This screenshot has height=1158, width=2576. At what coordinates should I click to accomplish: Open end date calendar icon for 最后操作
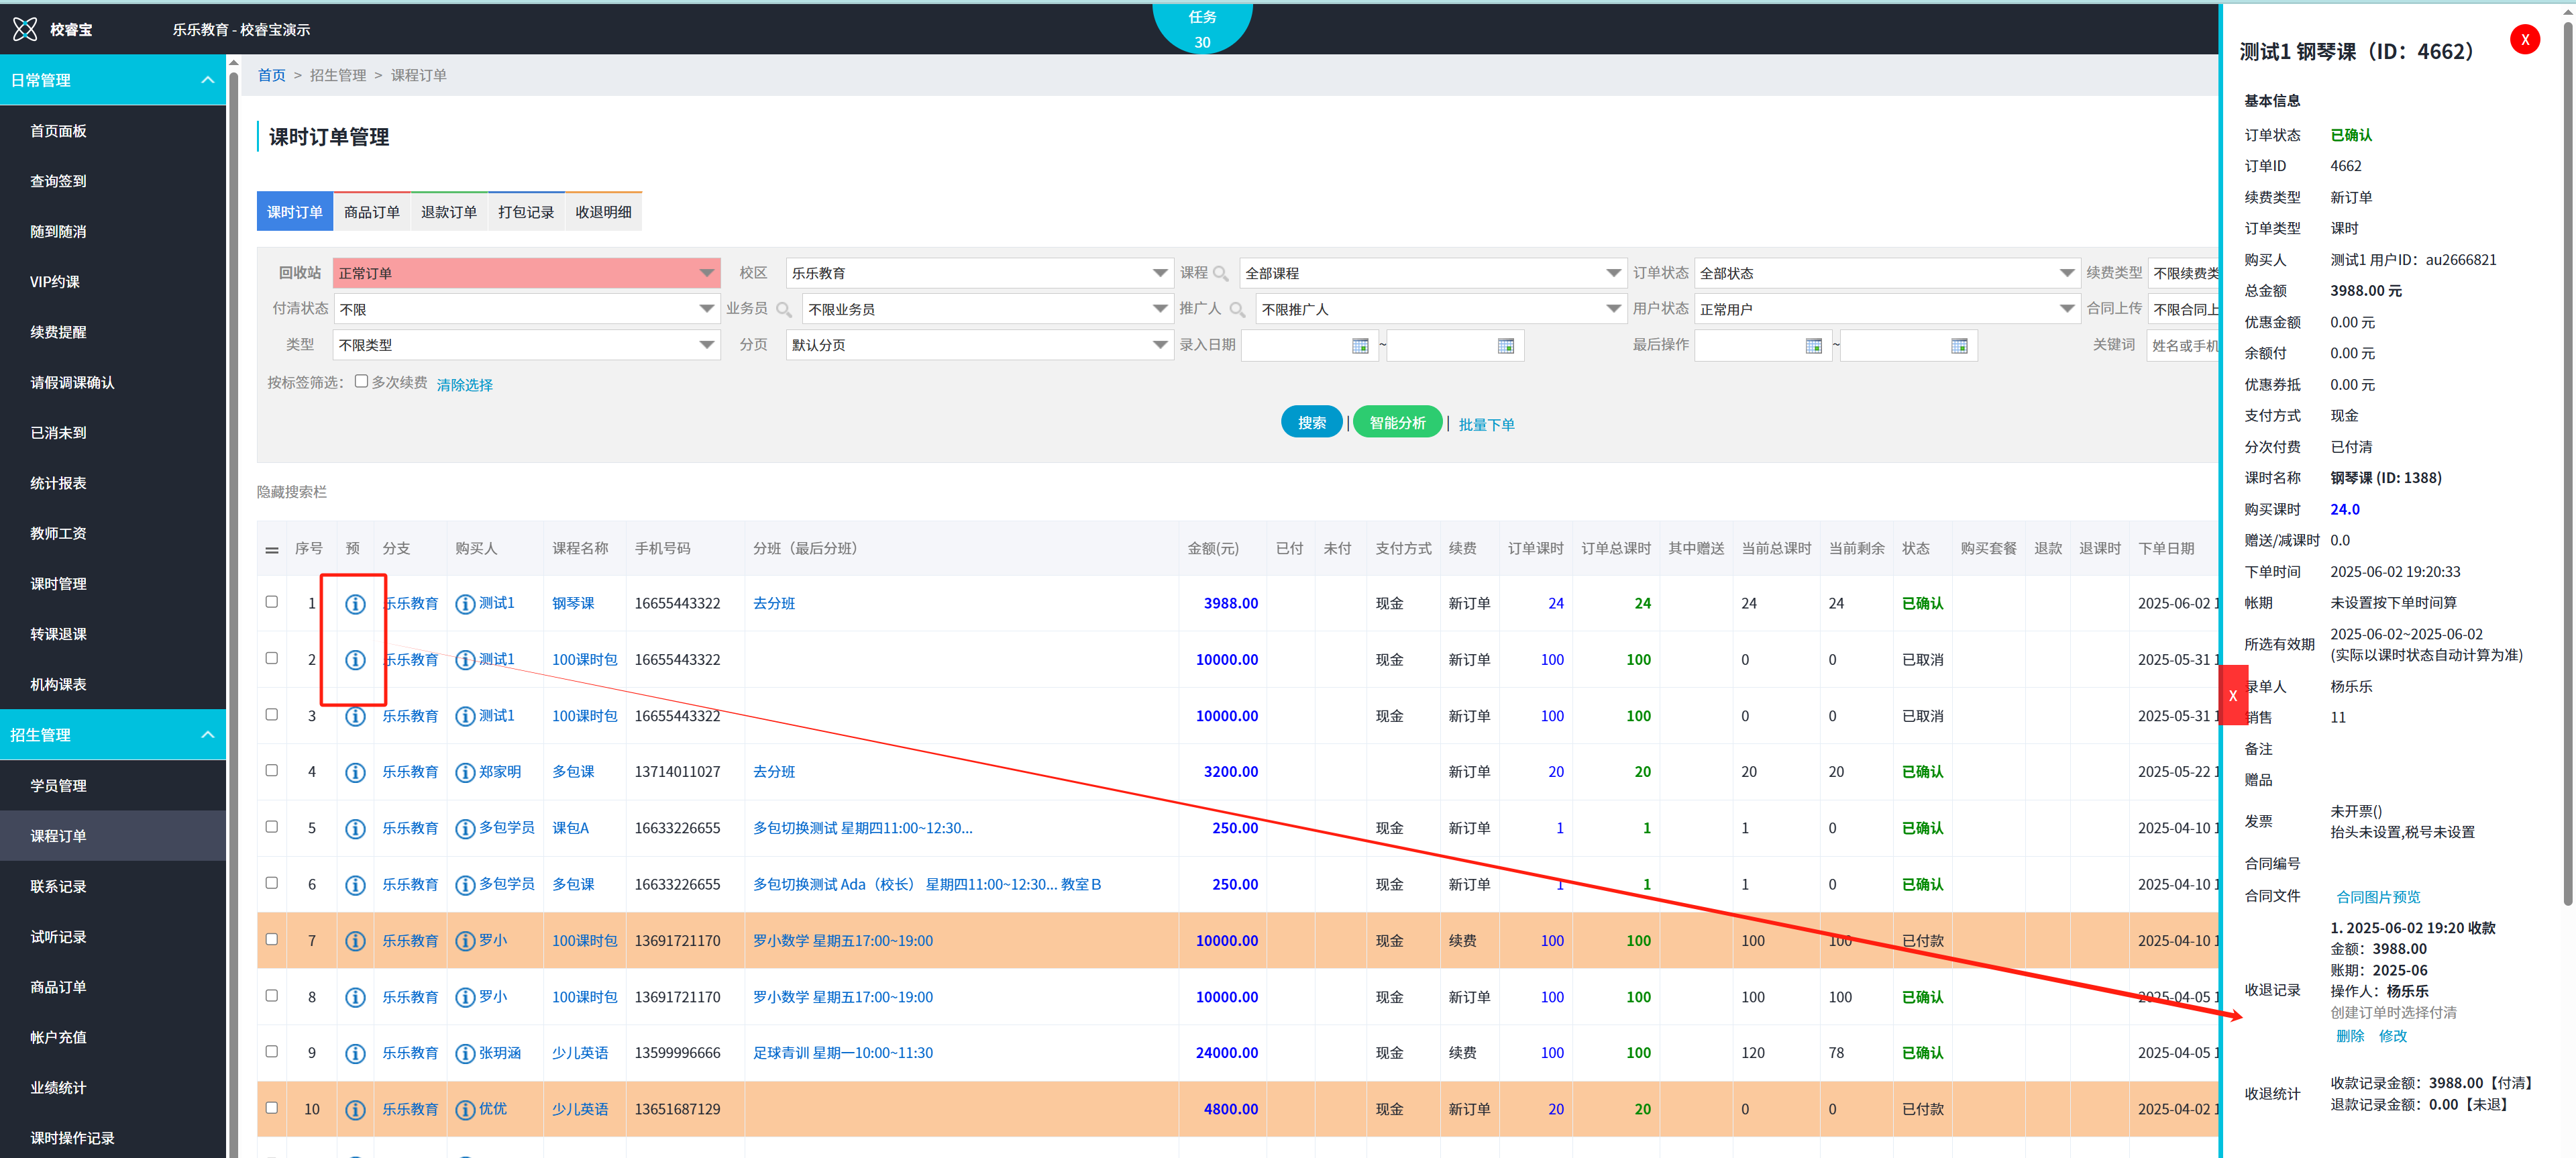pos(1959,346)
